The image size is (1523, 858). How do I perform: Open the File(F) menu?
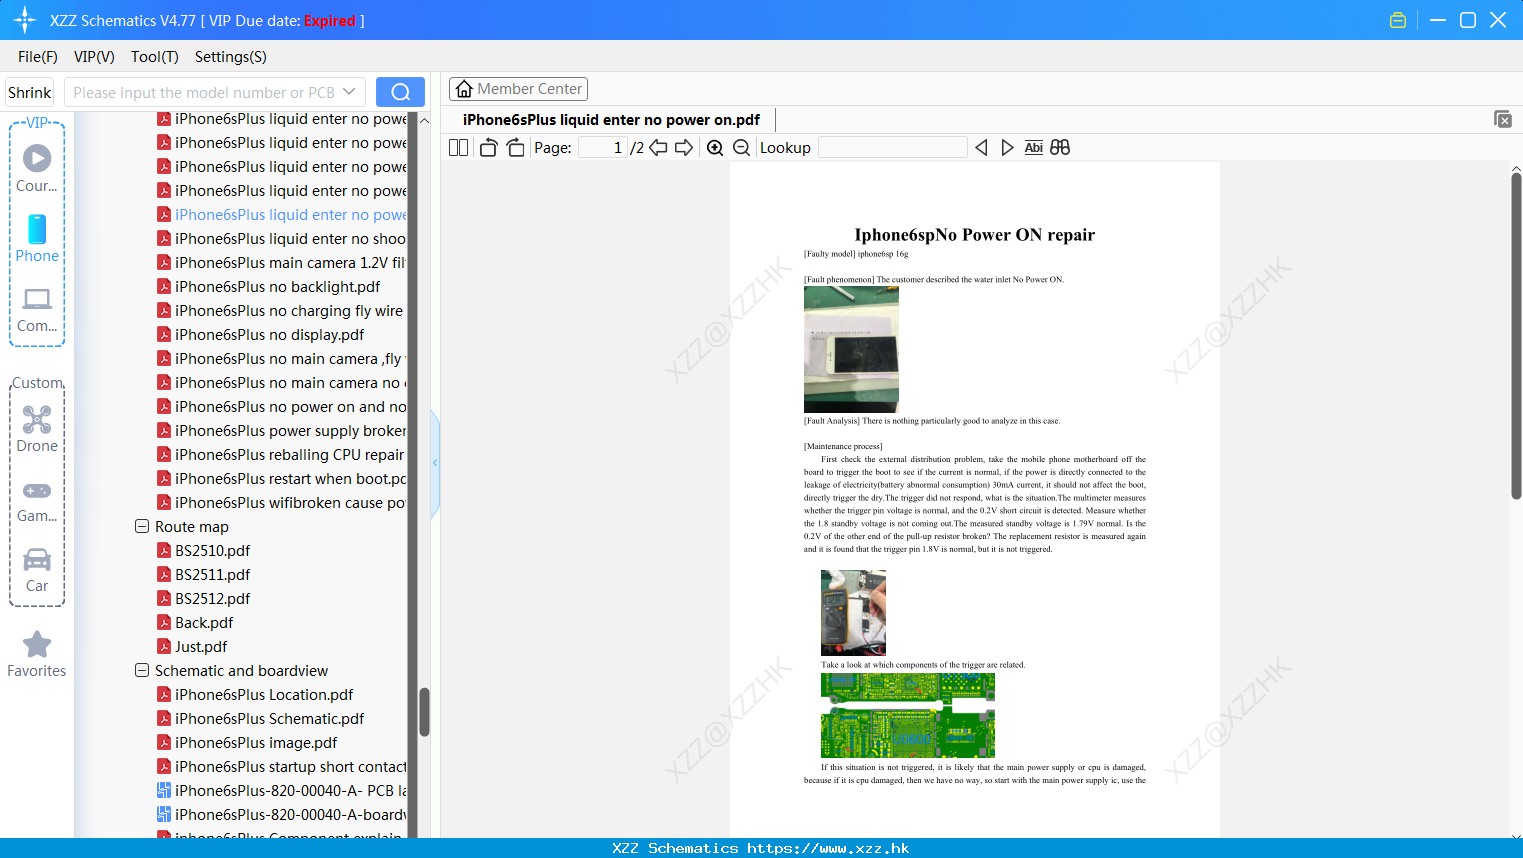click(38, 57)
